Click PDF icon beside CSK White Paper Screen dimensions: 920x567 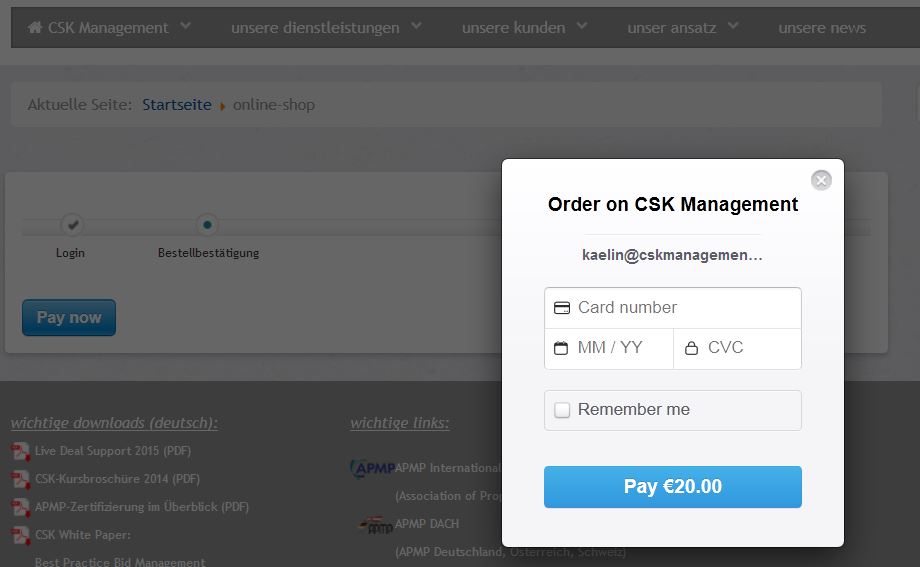click(x=20, y=535)
